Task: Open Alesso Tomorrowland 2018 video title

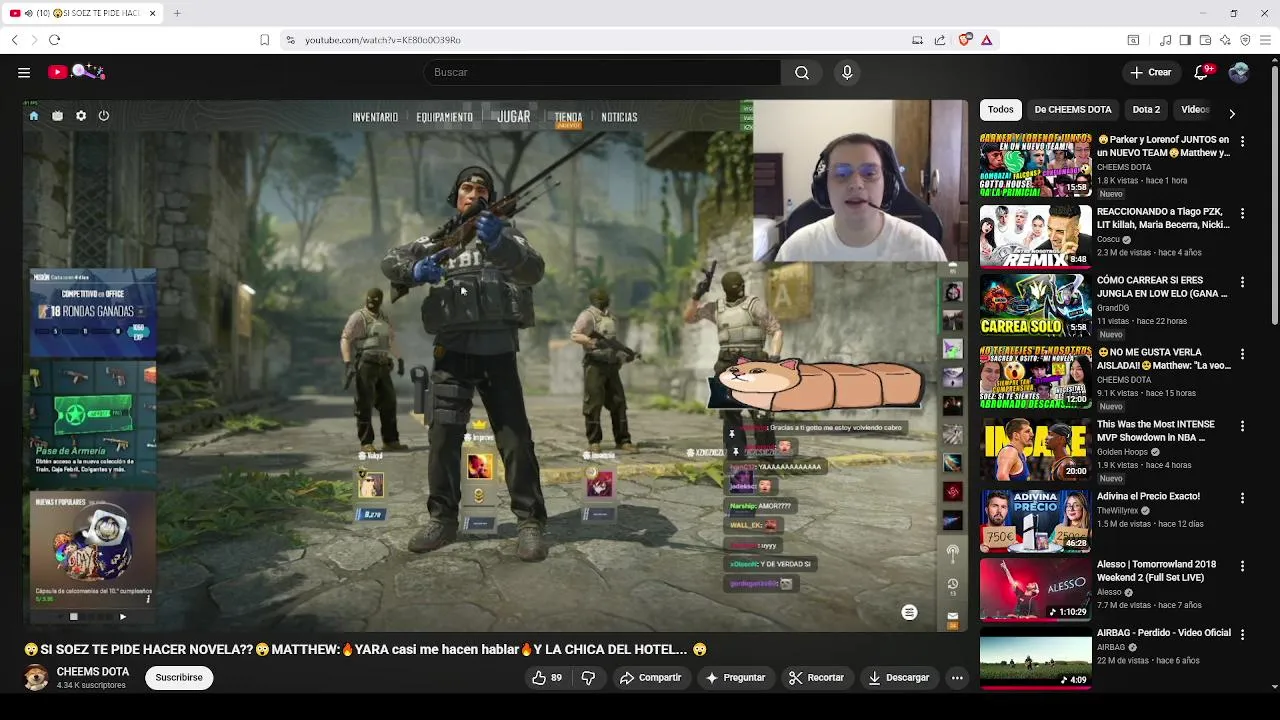Action: coord(1156,571)
